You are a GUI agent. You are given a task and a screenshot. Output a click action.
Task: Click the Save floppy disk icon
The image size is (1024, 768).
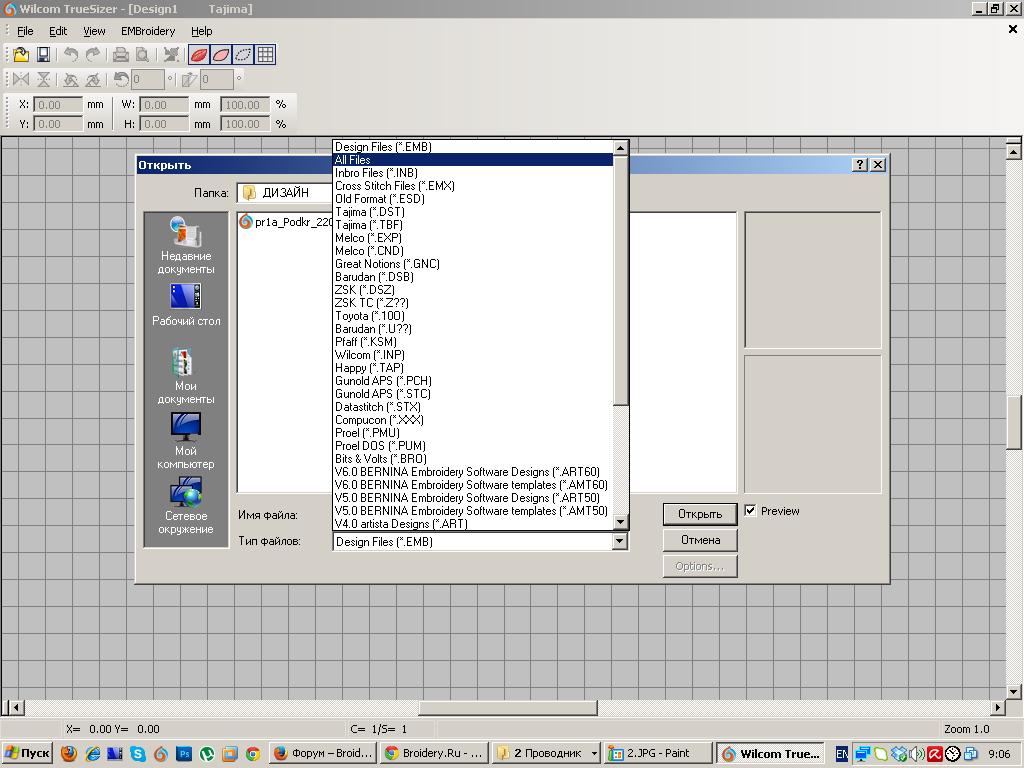[43, 55]
